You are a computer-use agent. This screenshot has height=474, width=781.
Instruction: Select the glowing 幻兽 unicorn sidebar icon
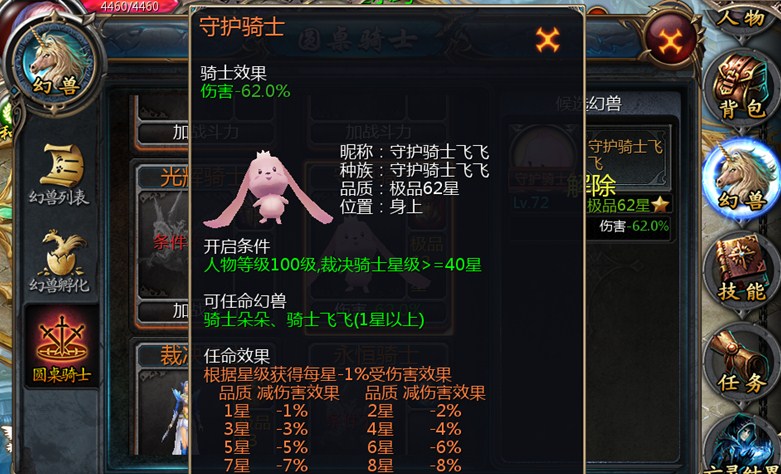741,178
